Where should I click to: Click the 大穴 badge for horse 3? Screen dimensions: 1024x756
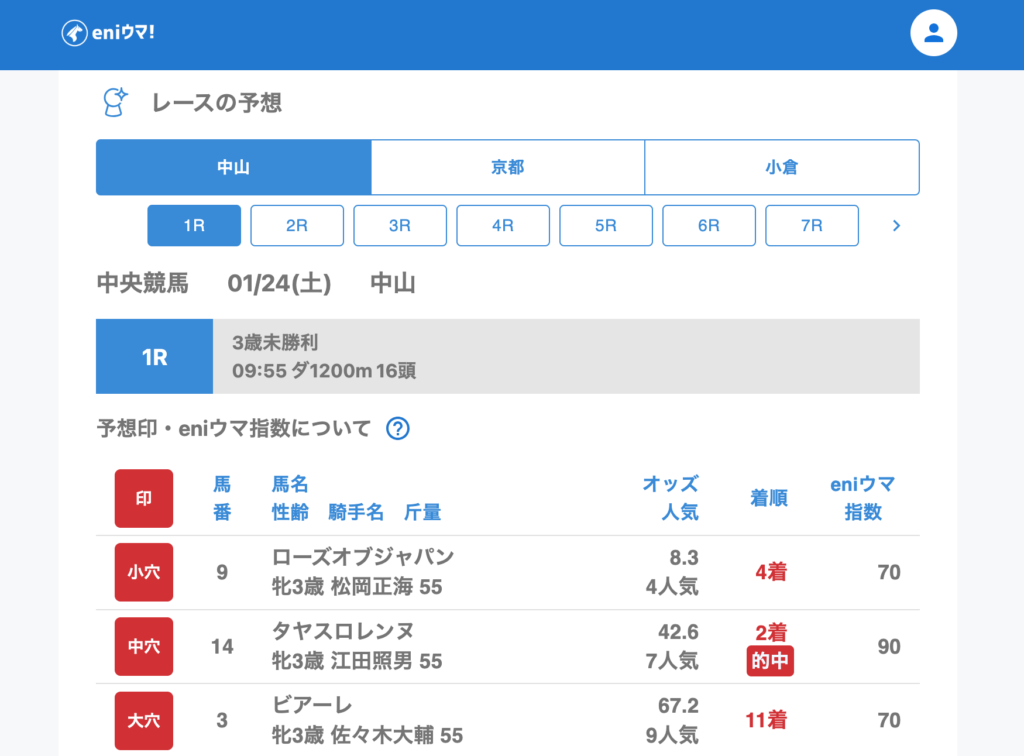[x=144, y=720]
